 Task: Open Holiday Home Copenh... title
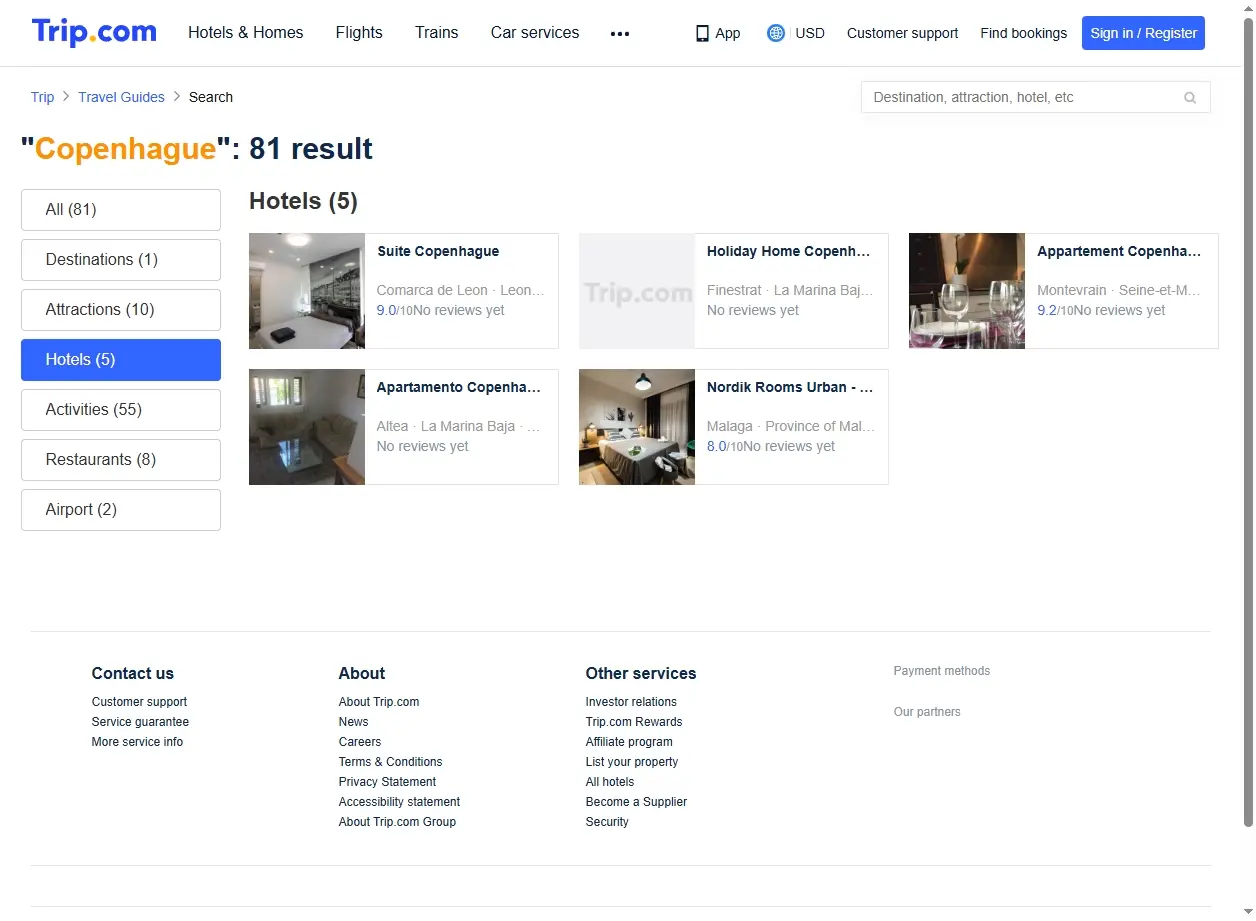coord(789,251)
